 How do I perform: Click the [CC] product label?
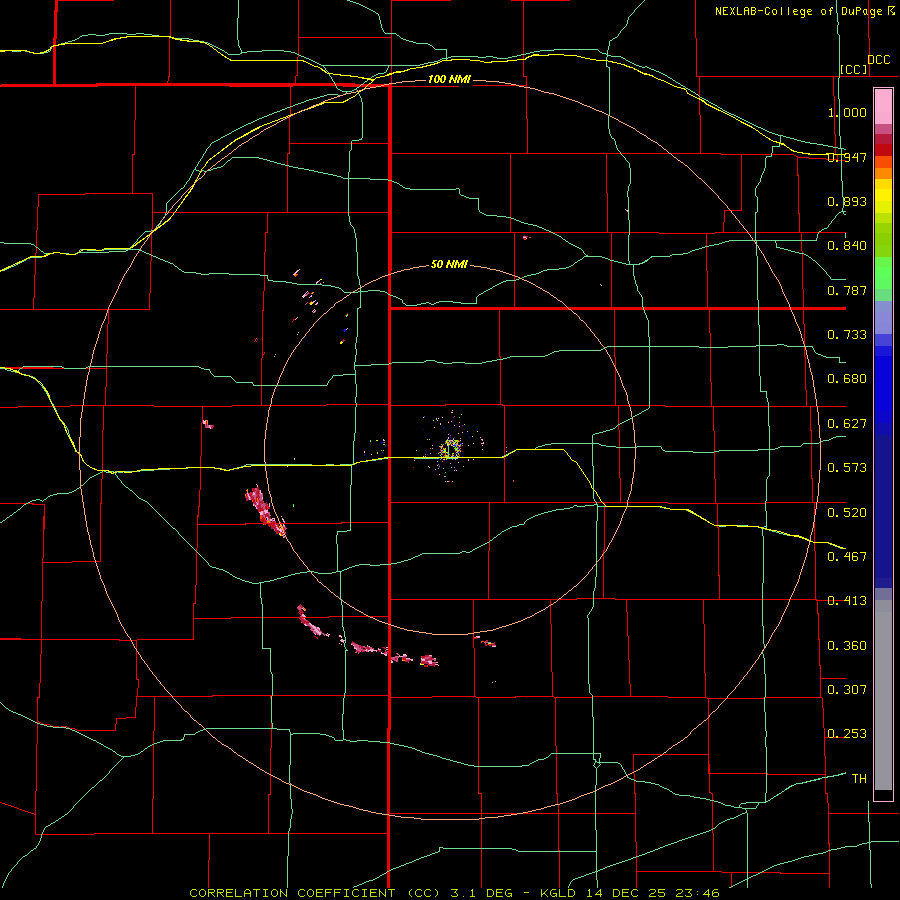[854, 69]
